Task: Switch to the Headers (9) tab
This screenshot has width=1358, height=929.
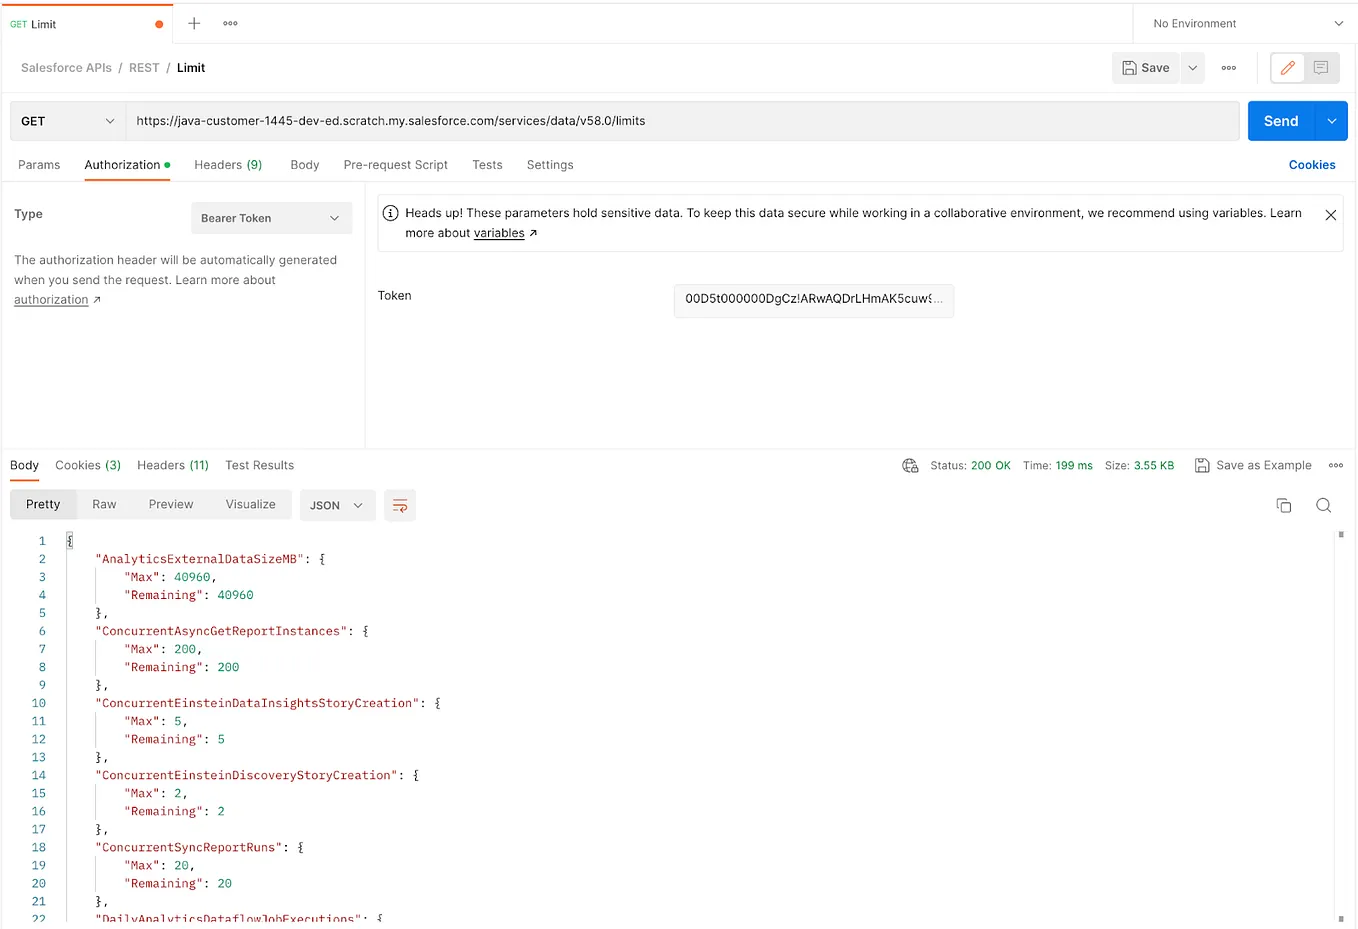Action: tap(227, 165)
